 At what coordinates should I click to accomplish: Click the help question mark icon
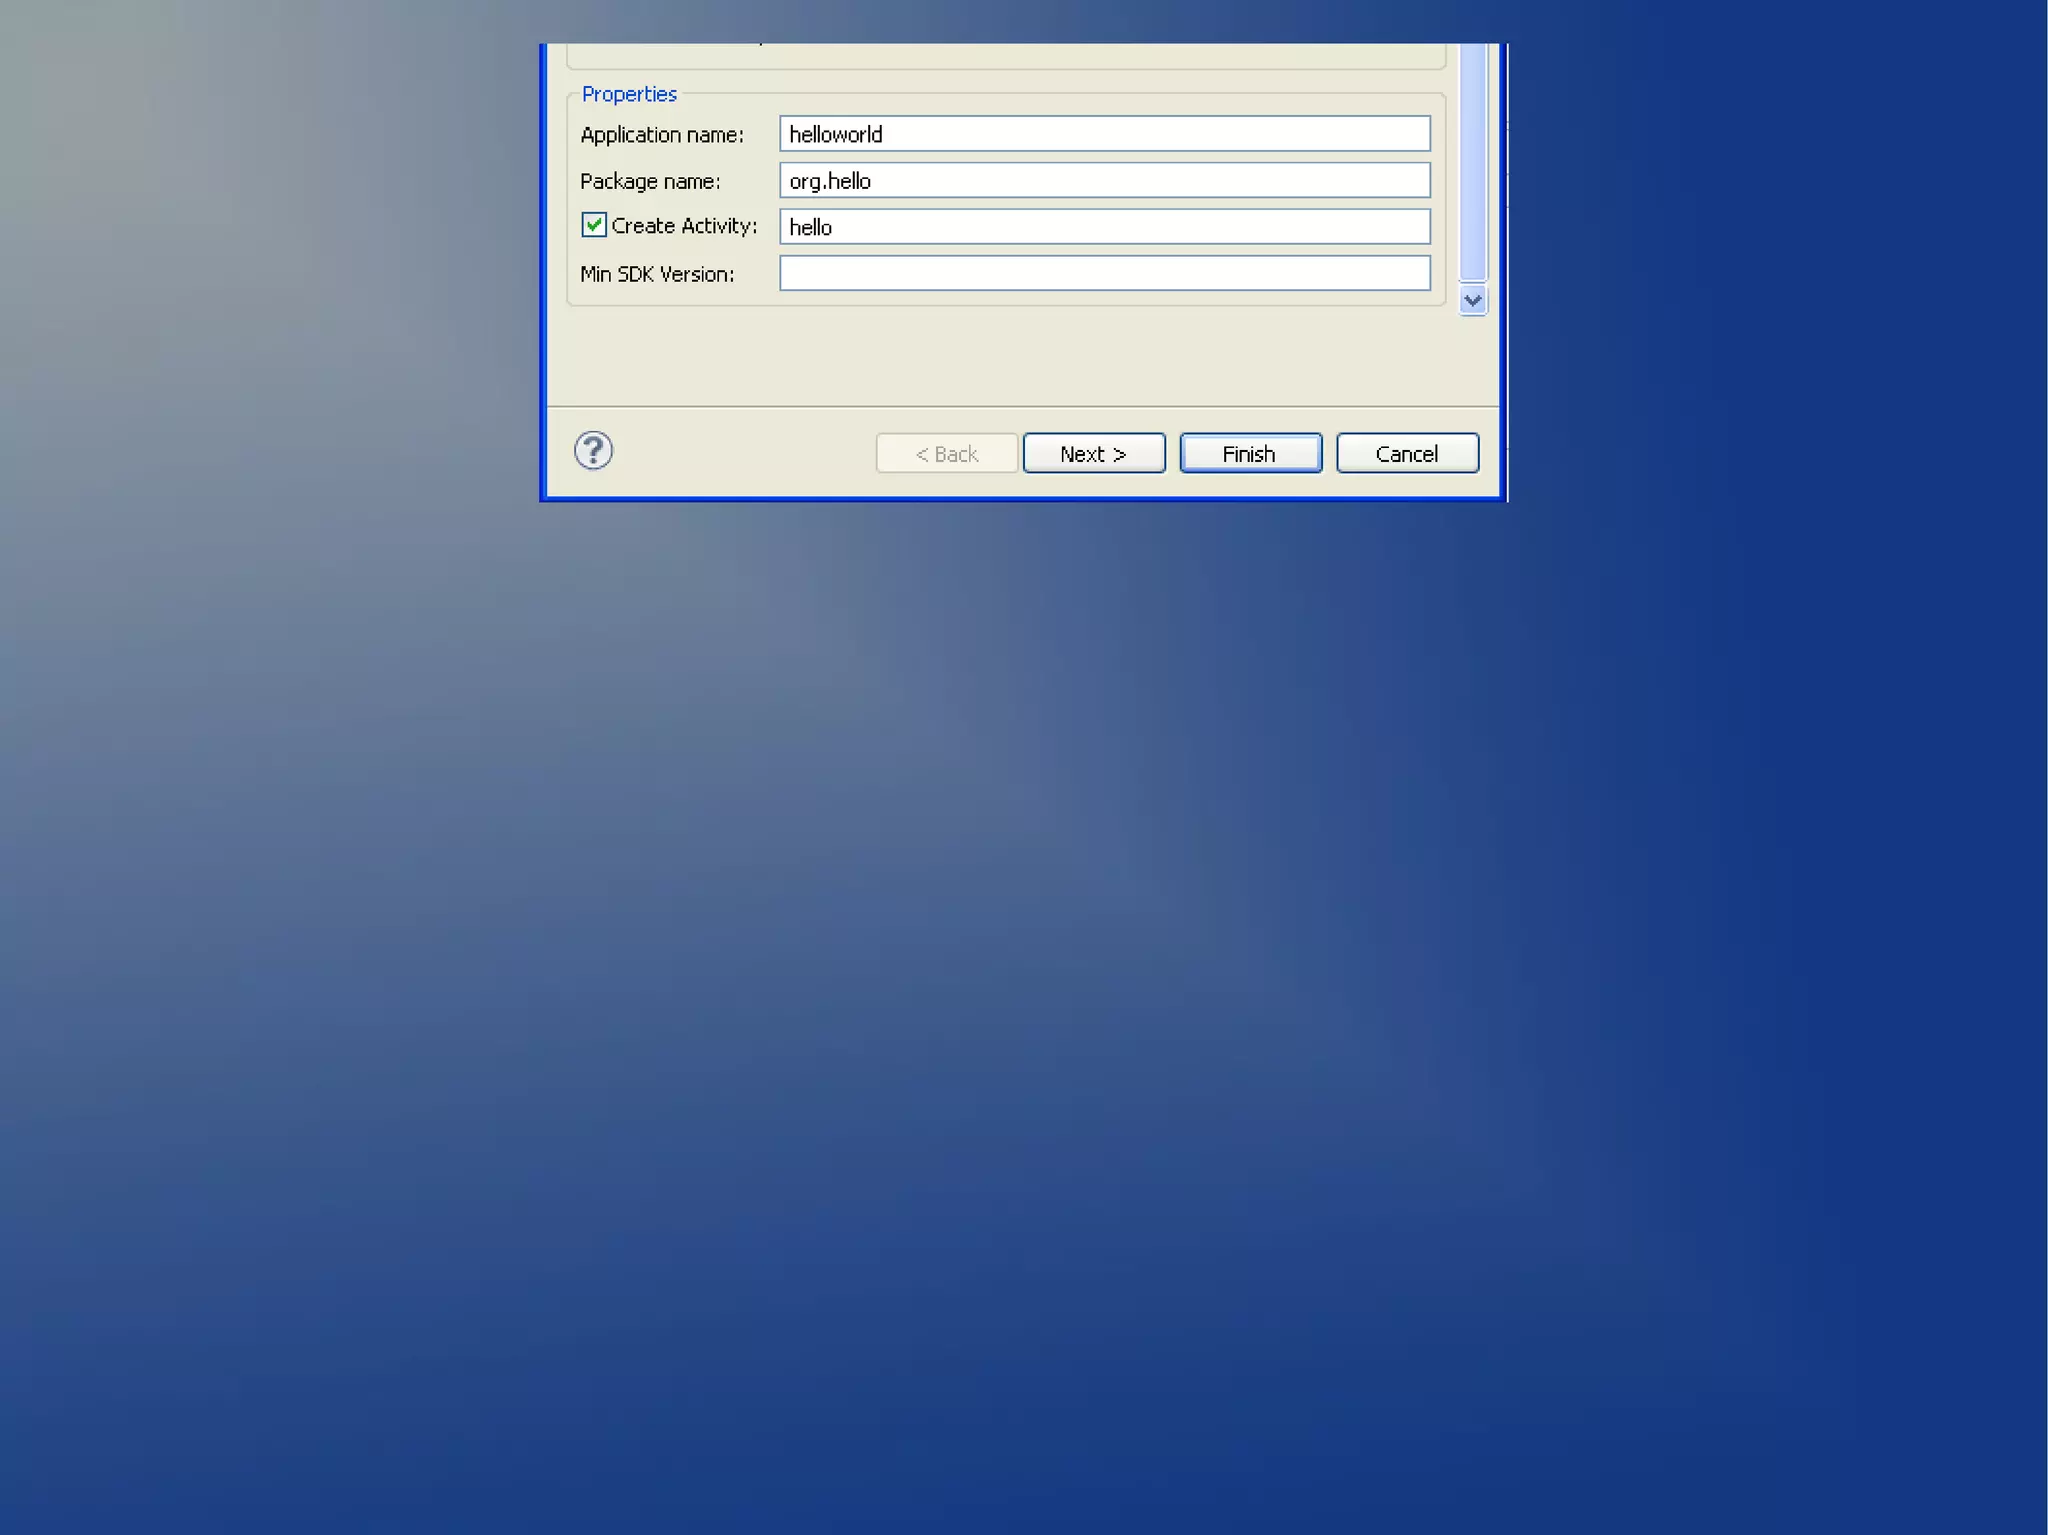[593, 451]
